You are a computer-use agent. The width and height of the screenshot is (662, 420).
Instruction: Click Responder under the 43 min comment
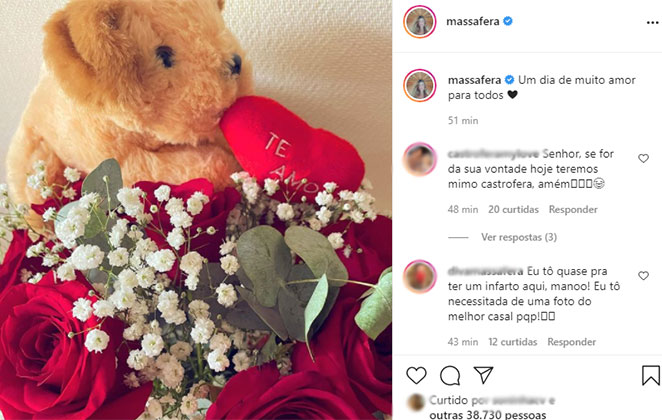[572, 342]
